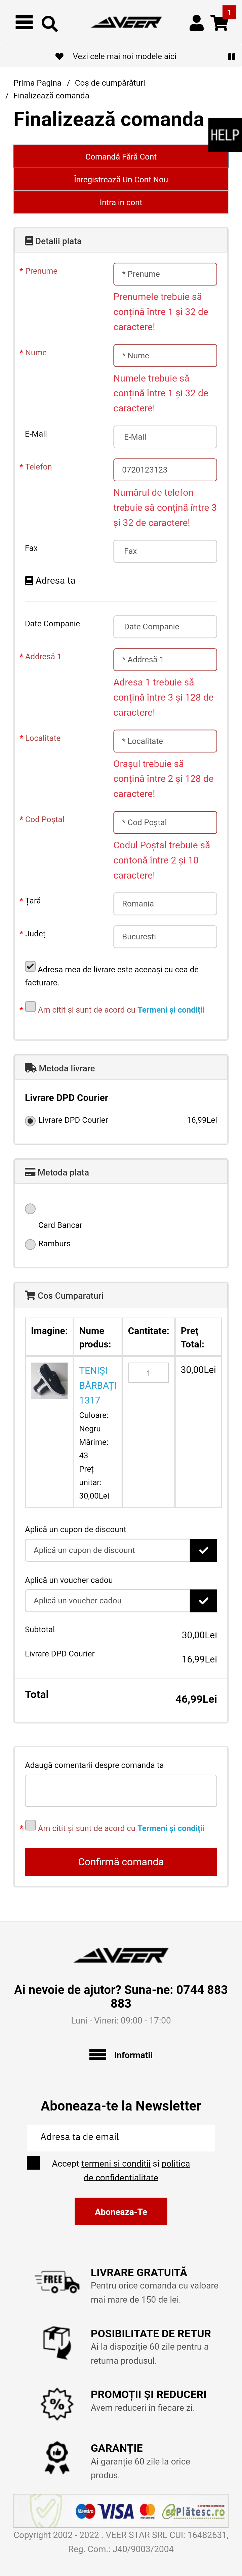242x2576 pixels.
Task: Select the Ramburs payment radio button
Action: (x=30, y=1244)
